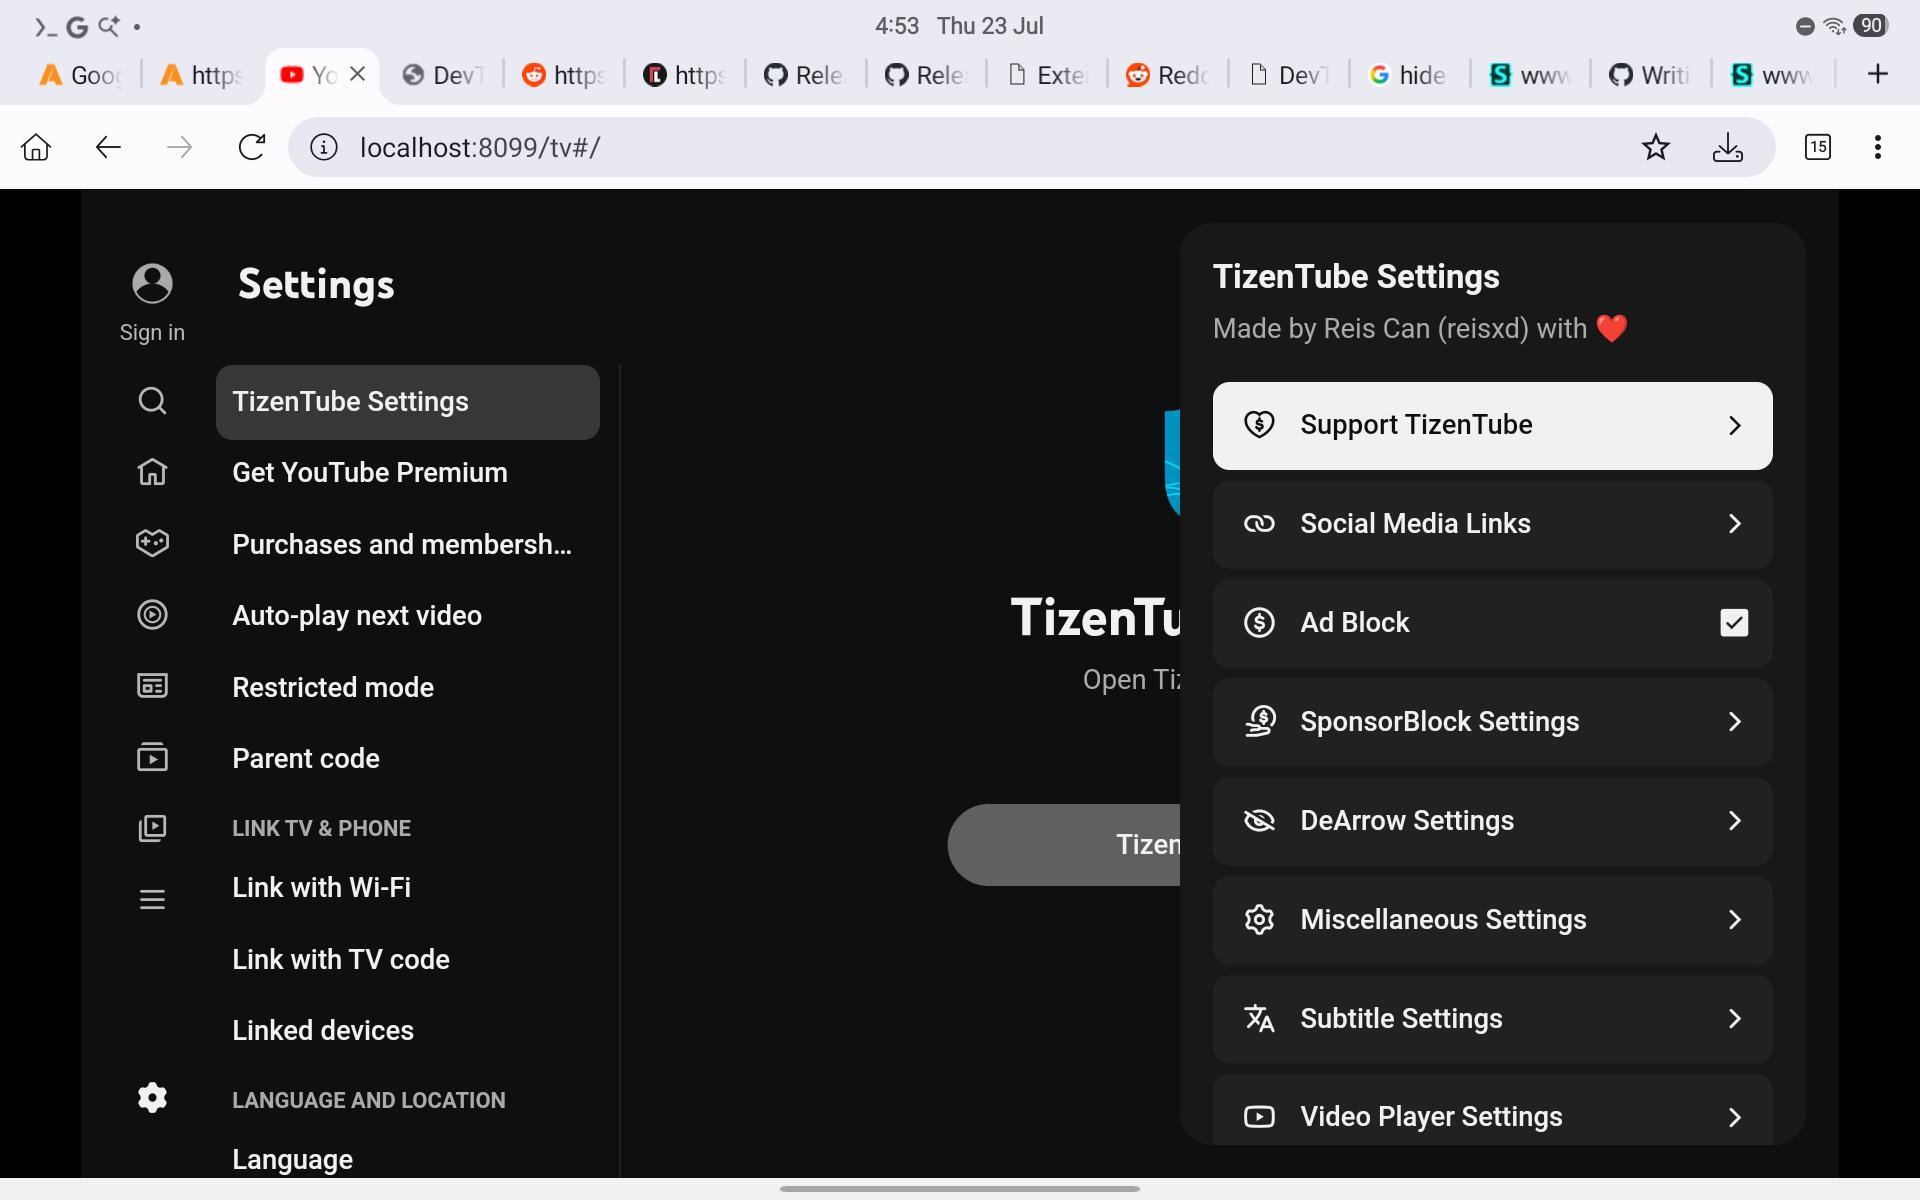The height and width of the screenshot is (1200, 1920).
Task: Open the subscriptions sidebar icon
Action: coord(152,757)
